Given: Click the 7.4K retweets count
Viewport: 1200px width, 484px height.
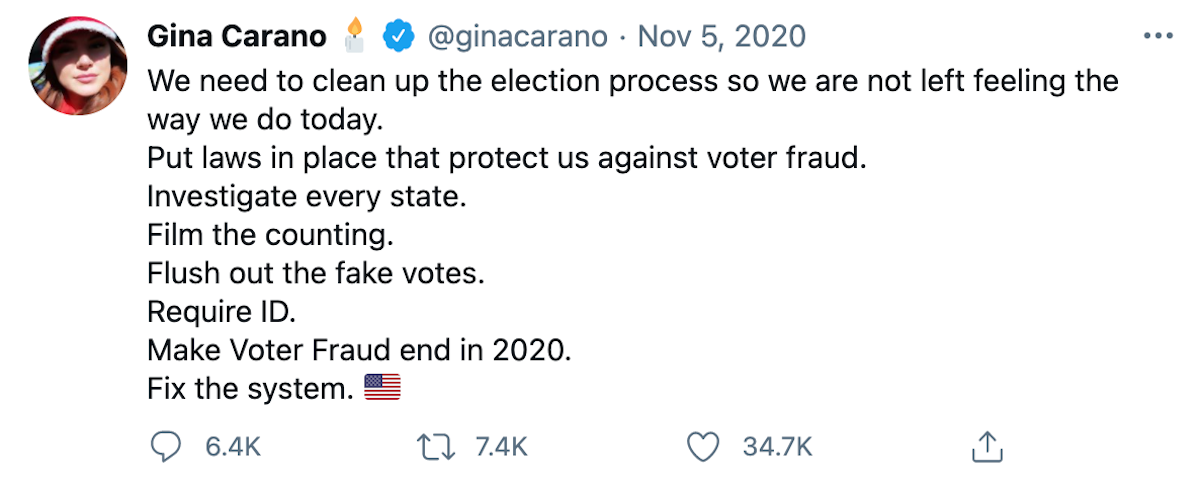Looking at the screenshot, I should coord(500,447).
